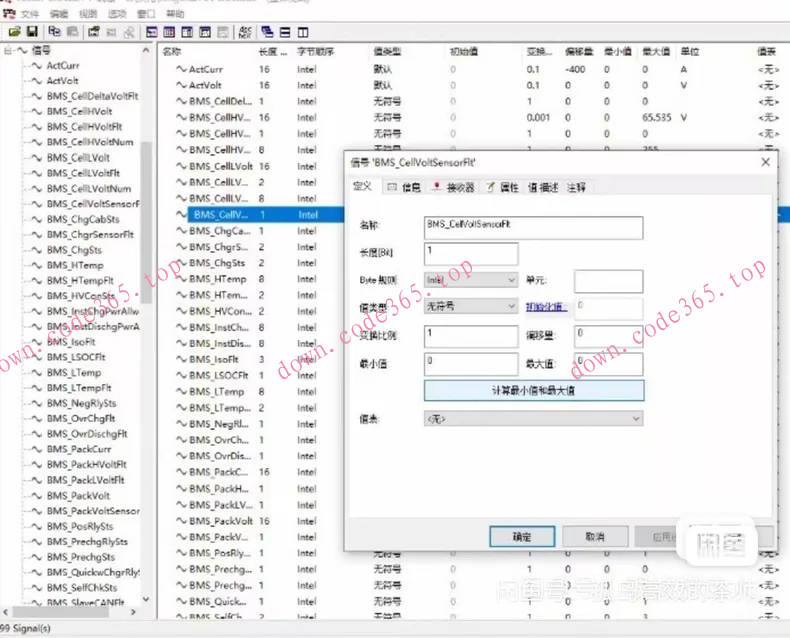Open the 值类型 无符号 dropdown
This screenshot has width=790, height=638.
511,306
